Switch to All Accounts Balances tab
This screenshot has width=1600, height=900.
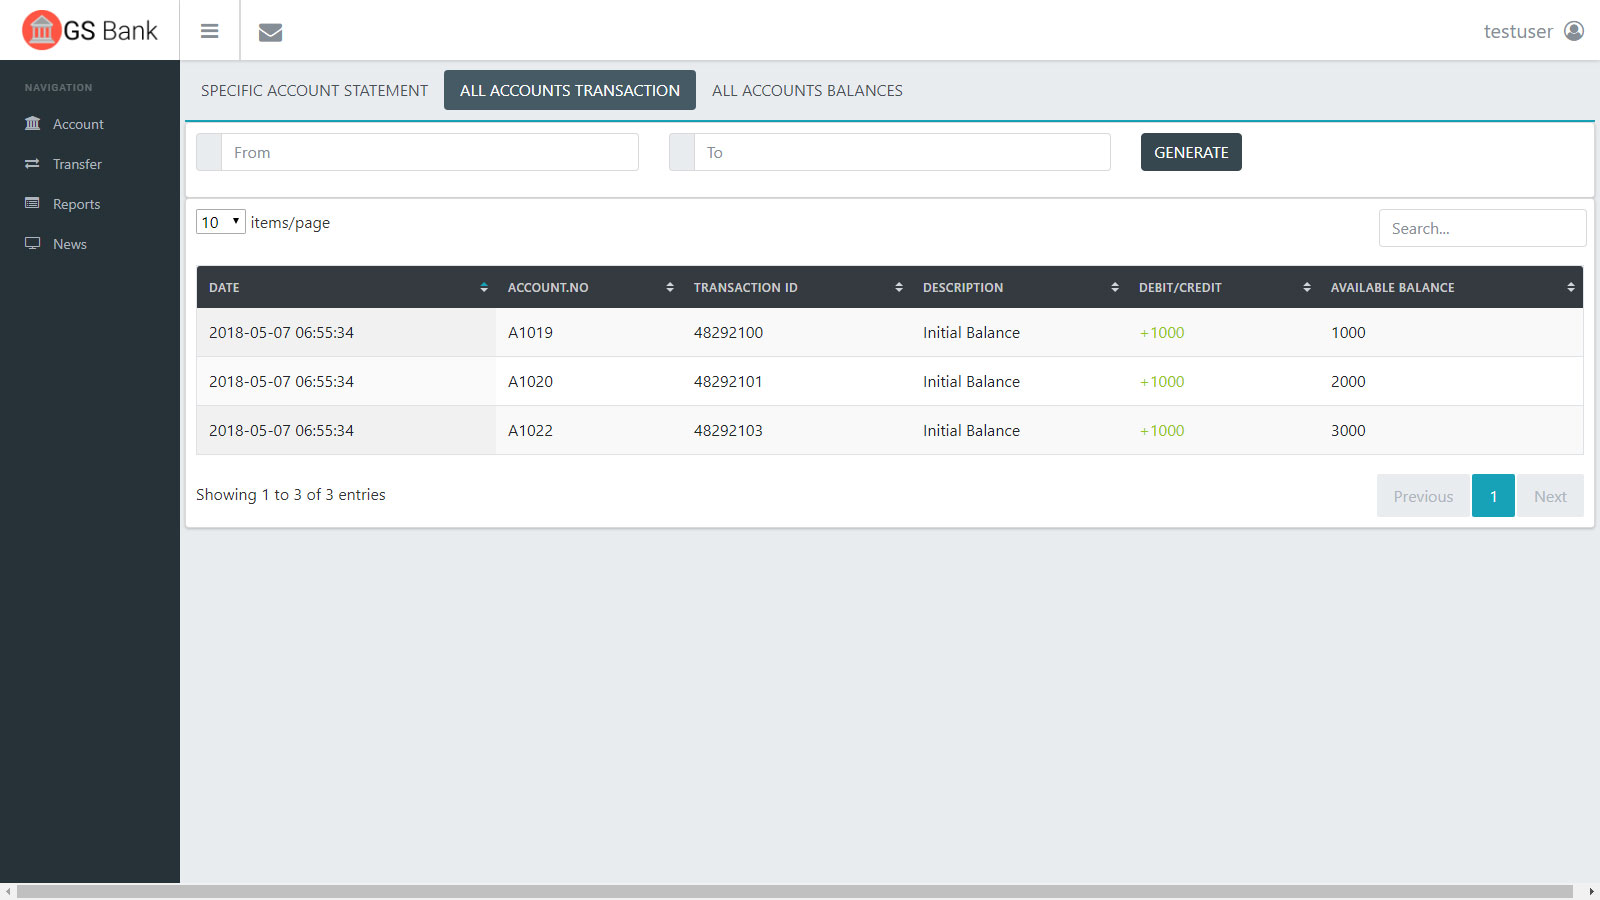[807, 91]
